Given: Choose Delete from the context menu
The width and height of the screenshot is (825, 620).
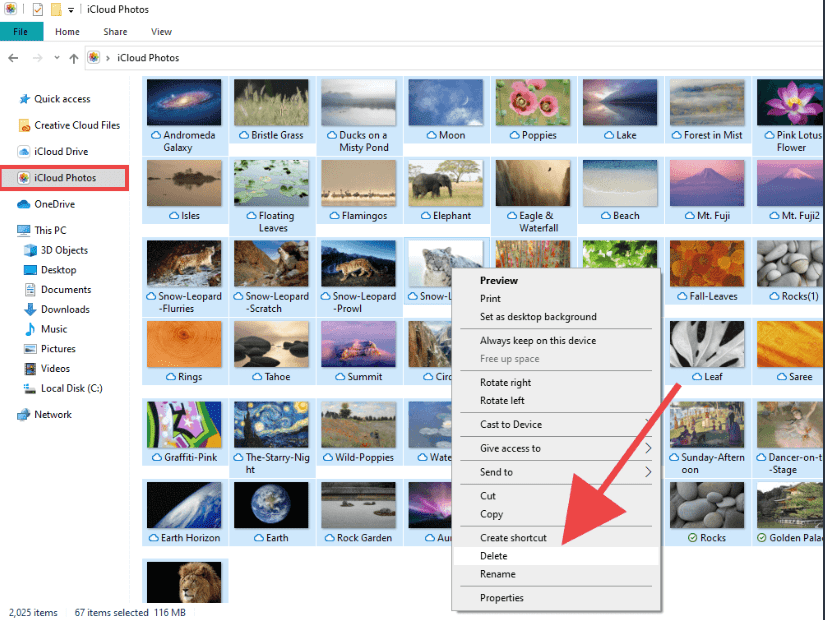Looking at the screenshot, I should pos(556,556).
